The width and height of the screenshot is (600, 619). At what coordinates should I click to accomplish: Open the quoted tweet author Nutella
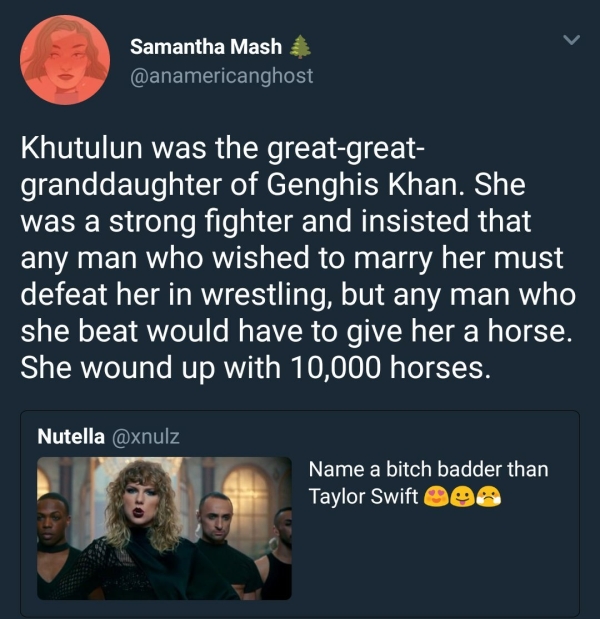[74, 436]
